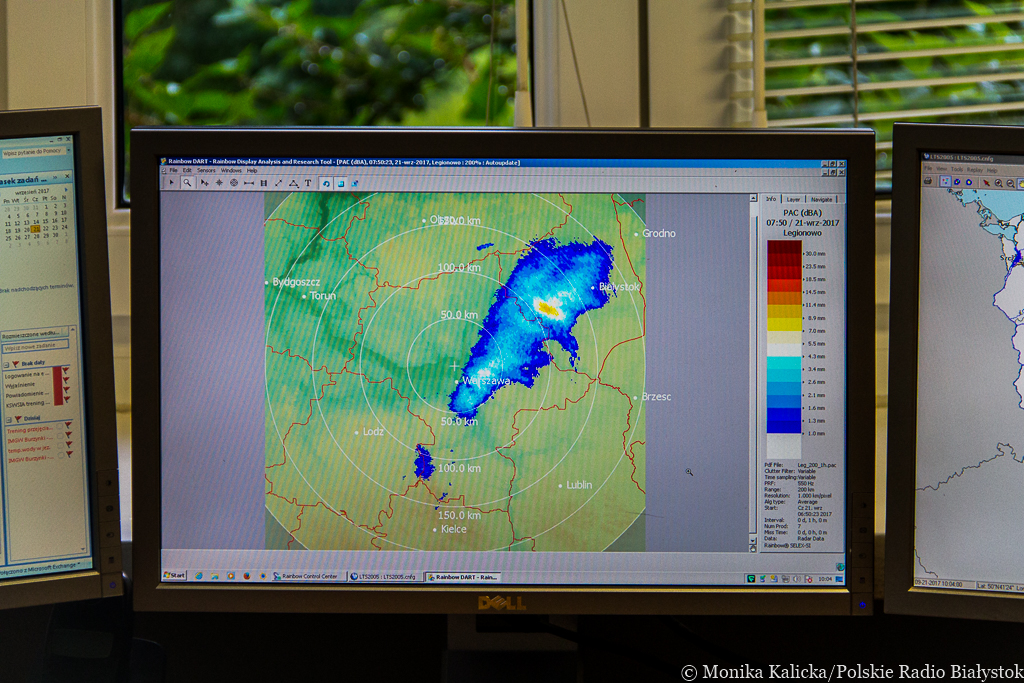Collapse the Dzisiaj task group
Screen dimensions: 1024x683
[6, 418]
